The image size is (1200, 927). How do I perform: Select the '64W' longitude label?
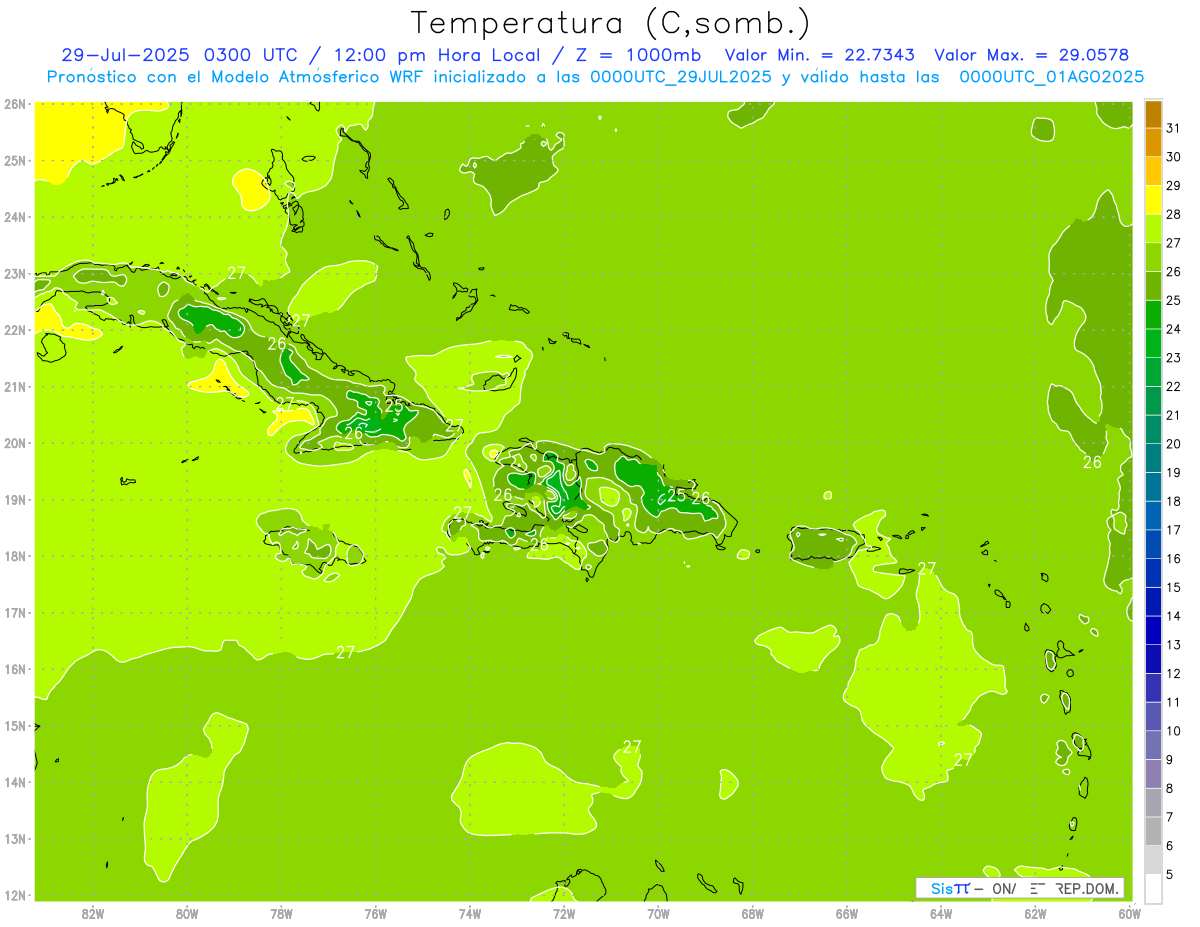pos(941,914)
